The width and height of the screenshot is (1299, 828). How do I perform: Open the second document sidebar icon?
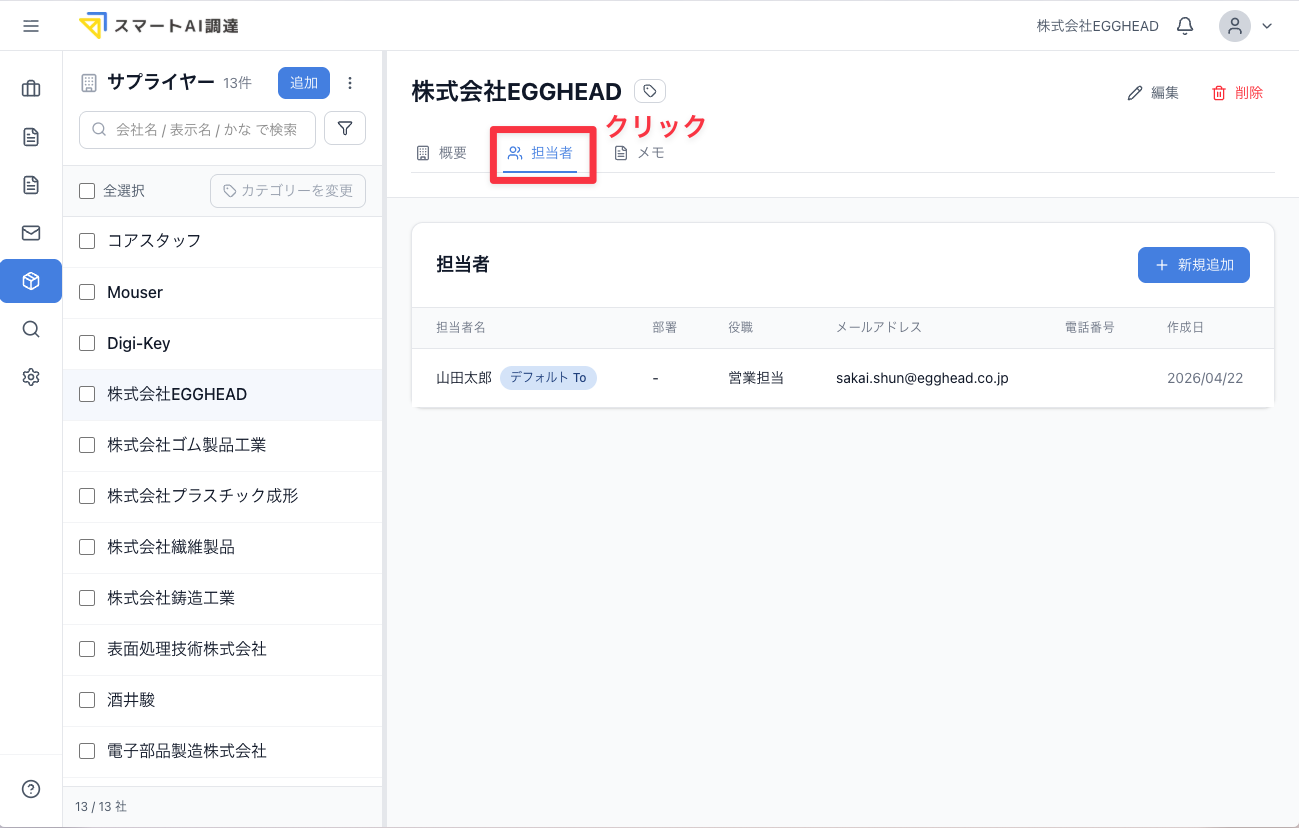pos(31,185)
